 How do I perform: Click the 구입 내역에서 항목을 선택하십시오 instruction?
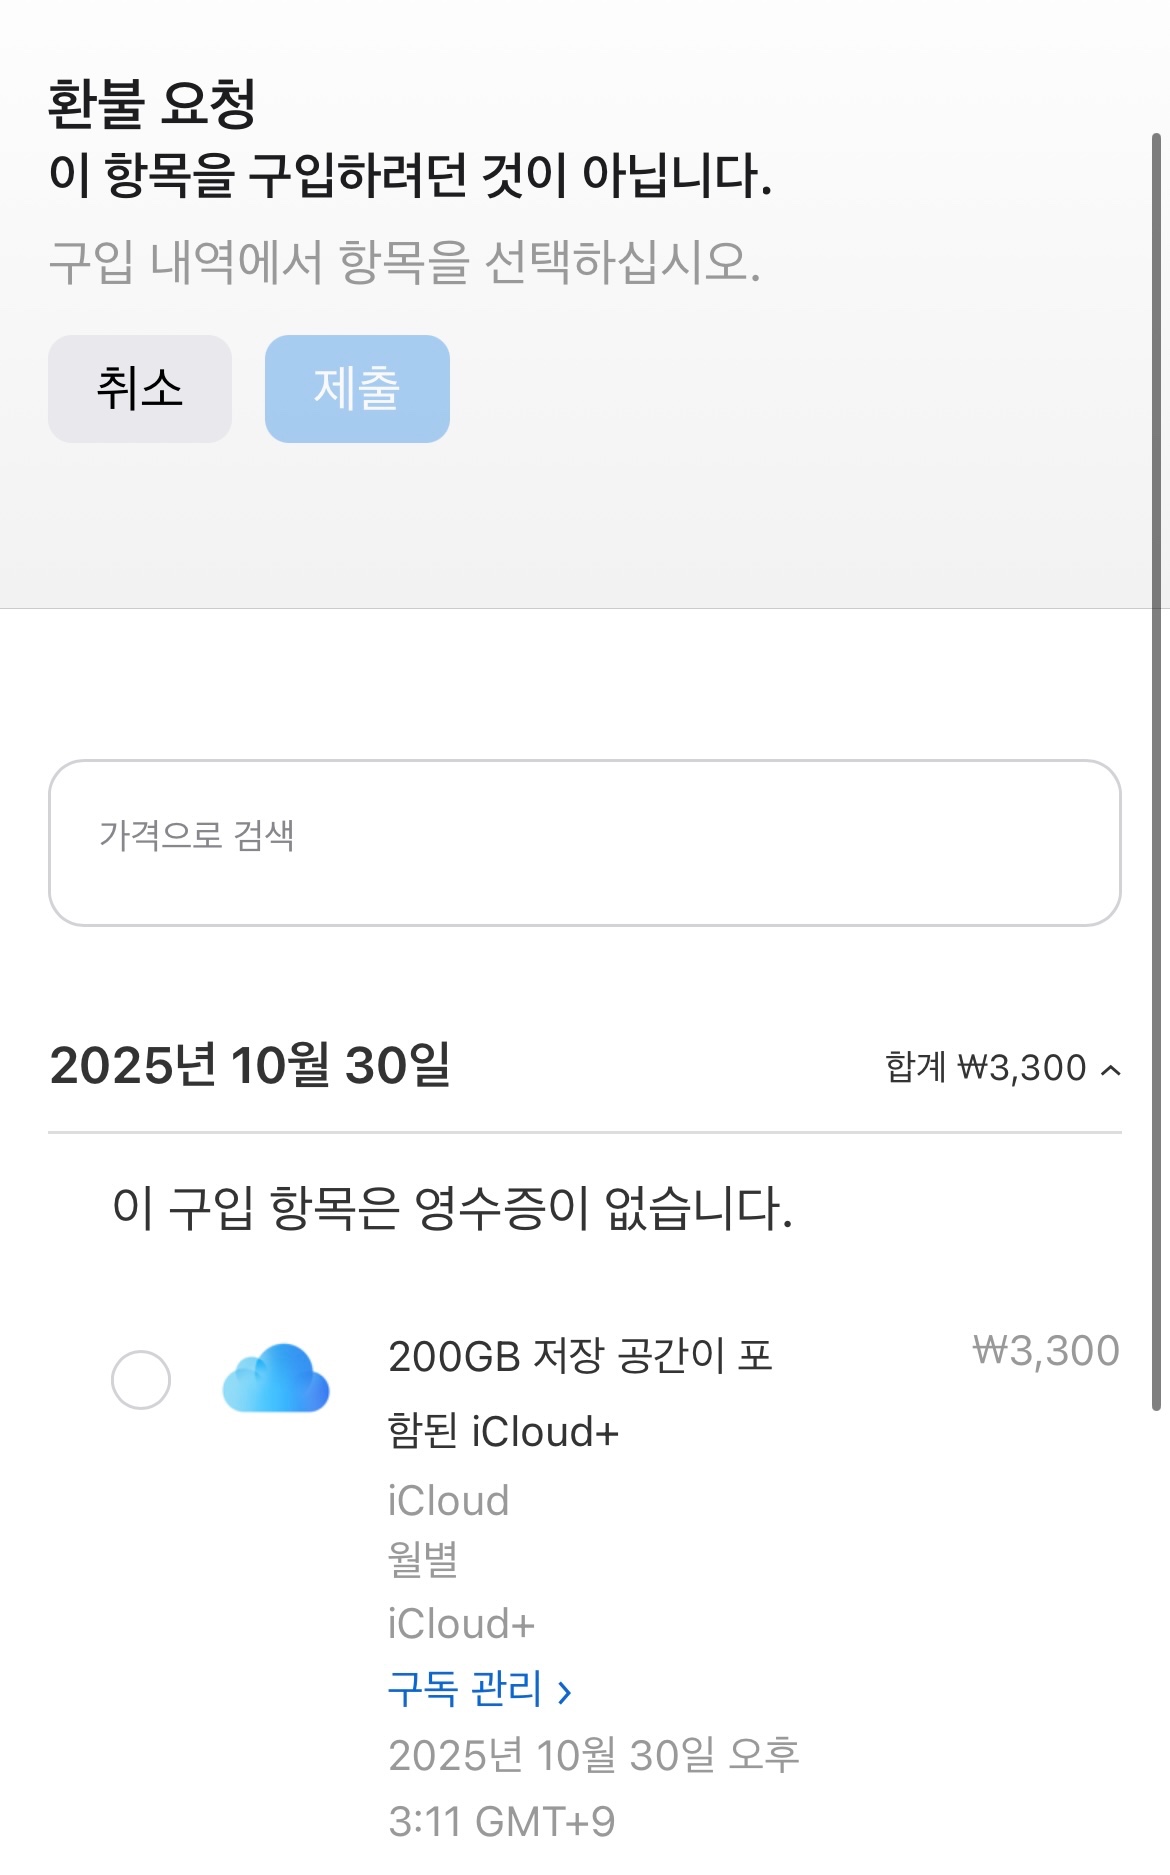404,262
